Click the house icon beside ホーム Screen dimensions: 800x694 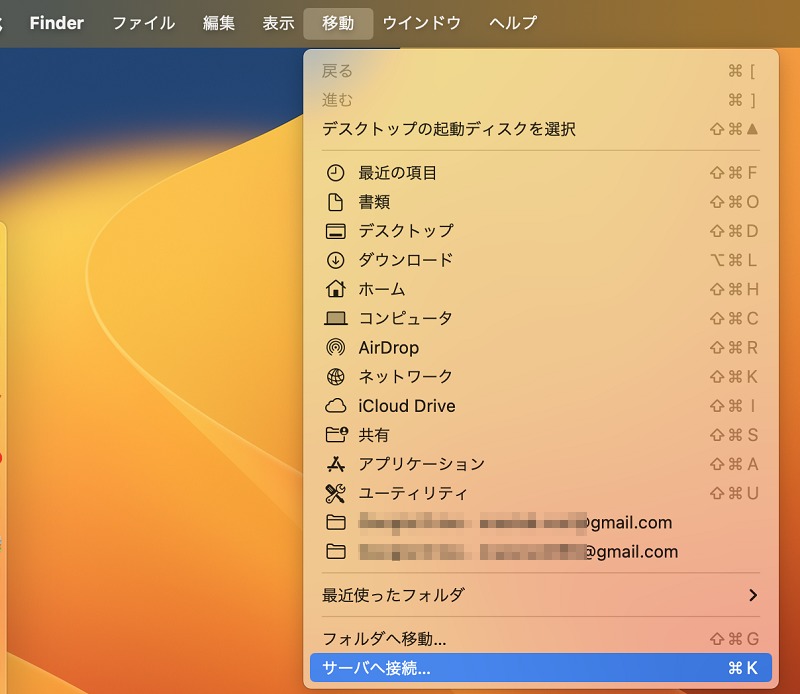[335, 289]
